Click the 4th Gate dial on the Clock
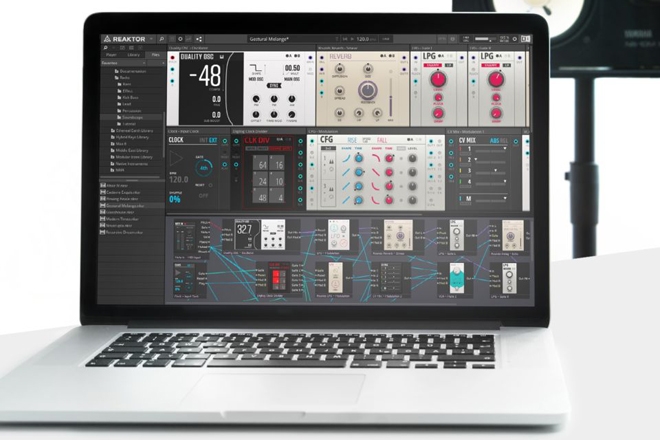 (x=204, y=168)
